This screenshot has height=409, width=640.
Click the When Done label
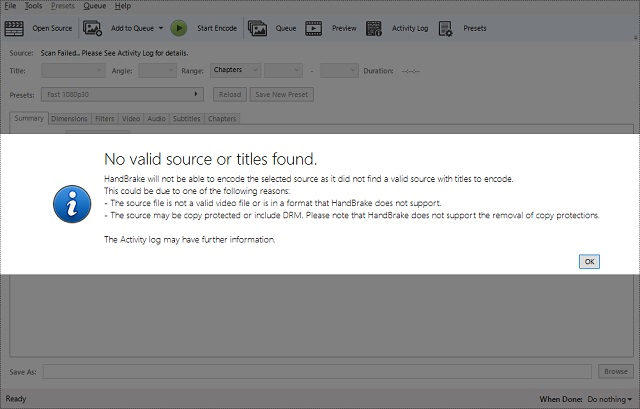click(x=561, y=399)
